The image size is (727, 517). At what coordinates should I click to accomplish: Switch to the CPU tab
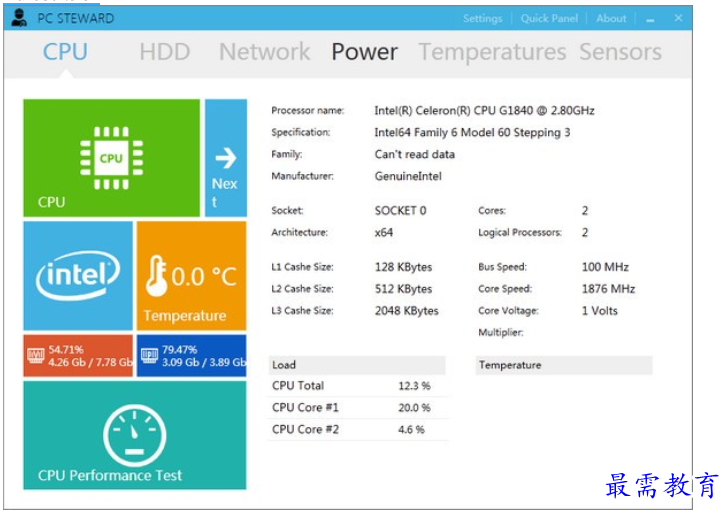click(x=65, y=51)
